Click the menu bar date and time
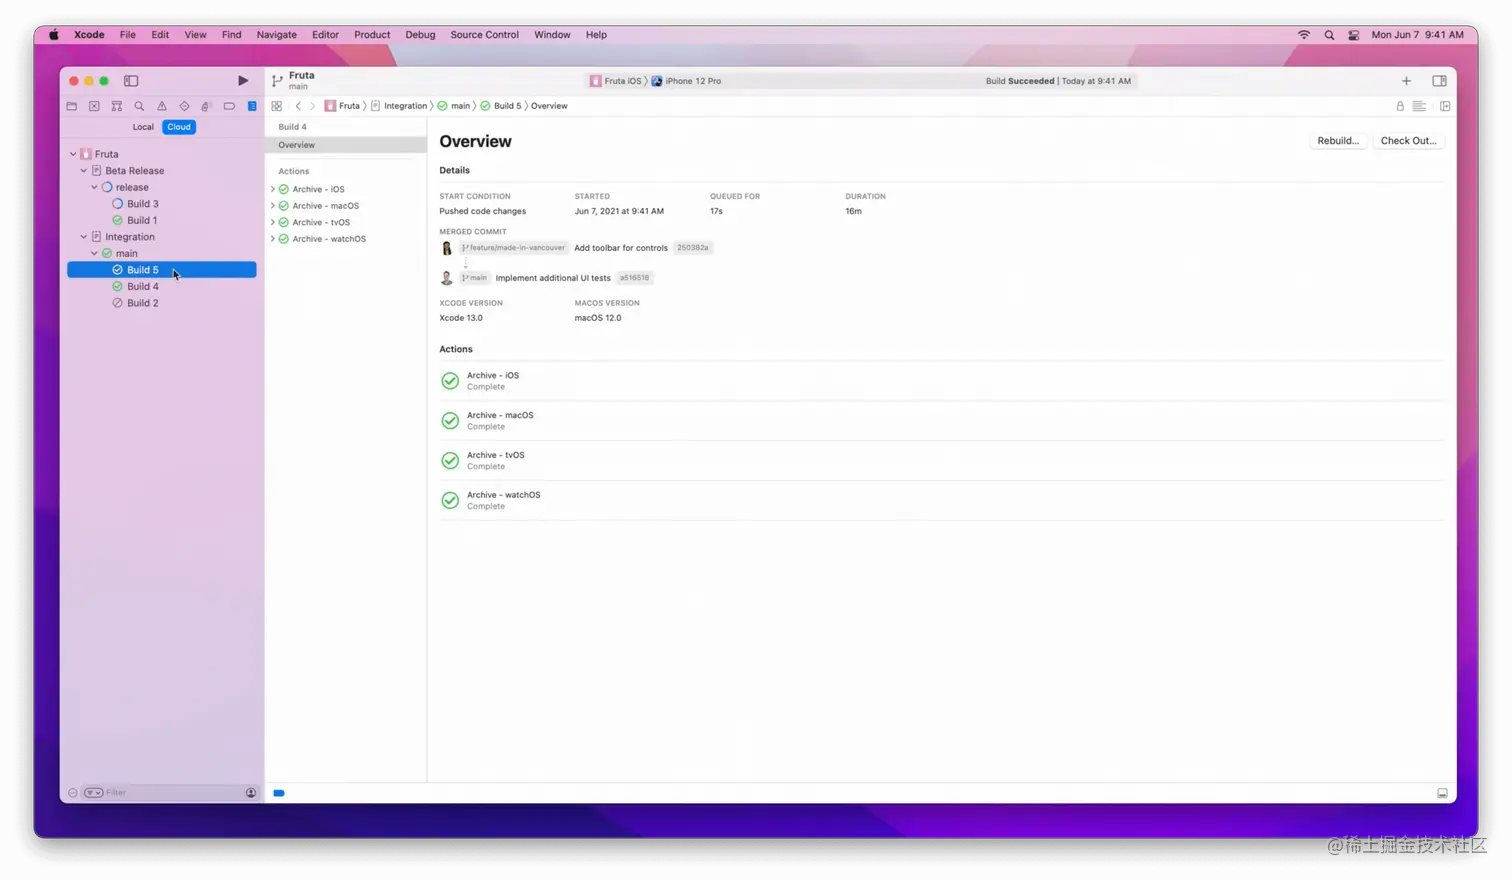The width and height of the screenshot is (1512, 880). (x=1417, y=35)
